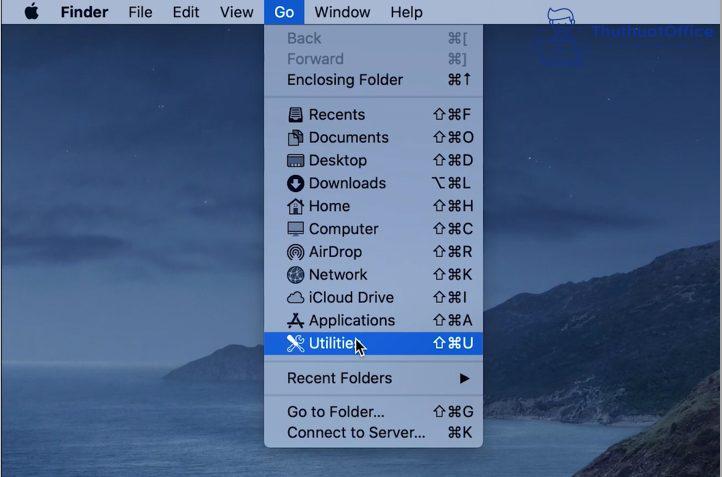
Task: Click the Utilities tools icon
Action: coord(295,343)
